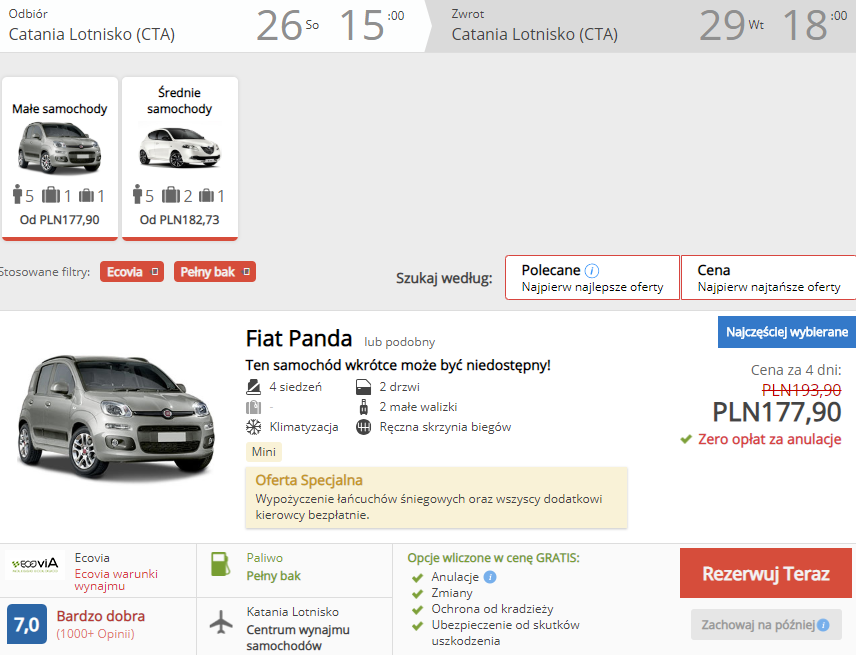Change the pickup time 15:00

pyautogui.click(x=372, y=25)
